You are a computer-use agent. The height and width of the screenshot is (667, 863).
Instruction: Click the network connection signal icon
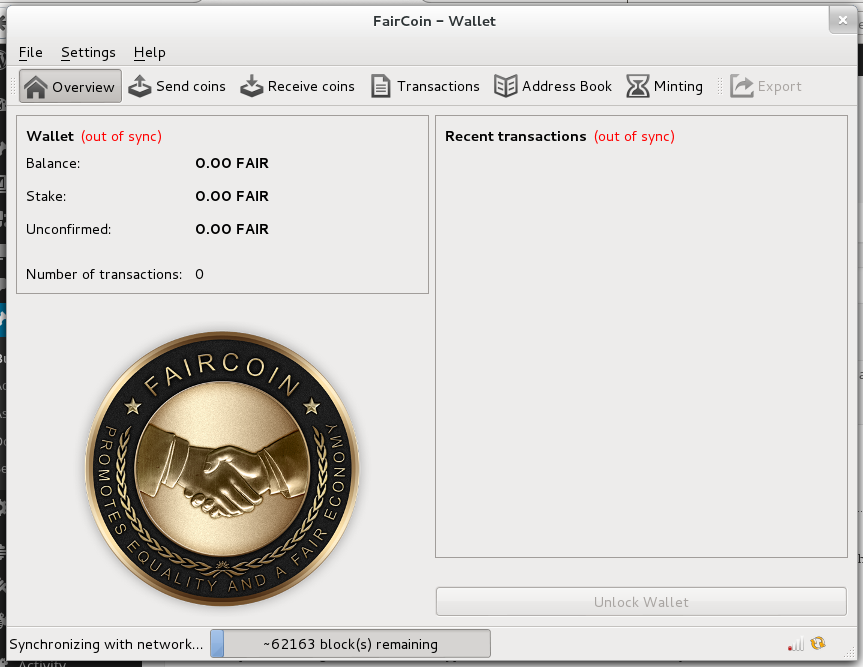pyautogui.click(x=796, y=643)
